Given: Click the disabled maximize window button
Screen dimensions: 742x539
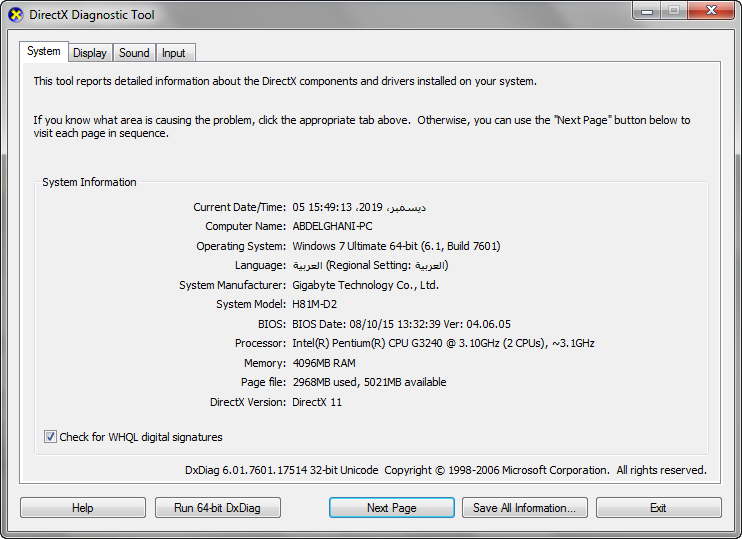Looking at the screenshot, I should pyautogui.click(x=674, y=11).
